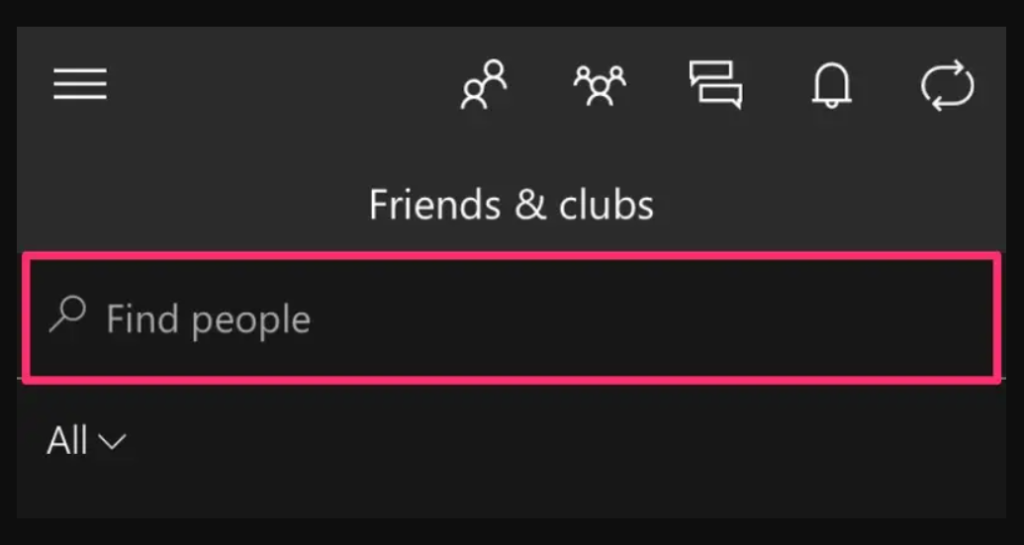Sync the friends list with refresh button
The height and width of the screenshot is (545, 1024).
[948, 86]
